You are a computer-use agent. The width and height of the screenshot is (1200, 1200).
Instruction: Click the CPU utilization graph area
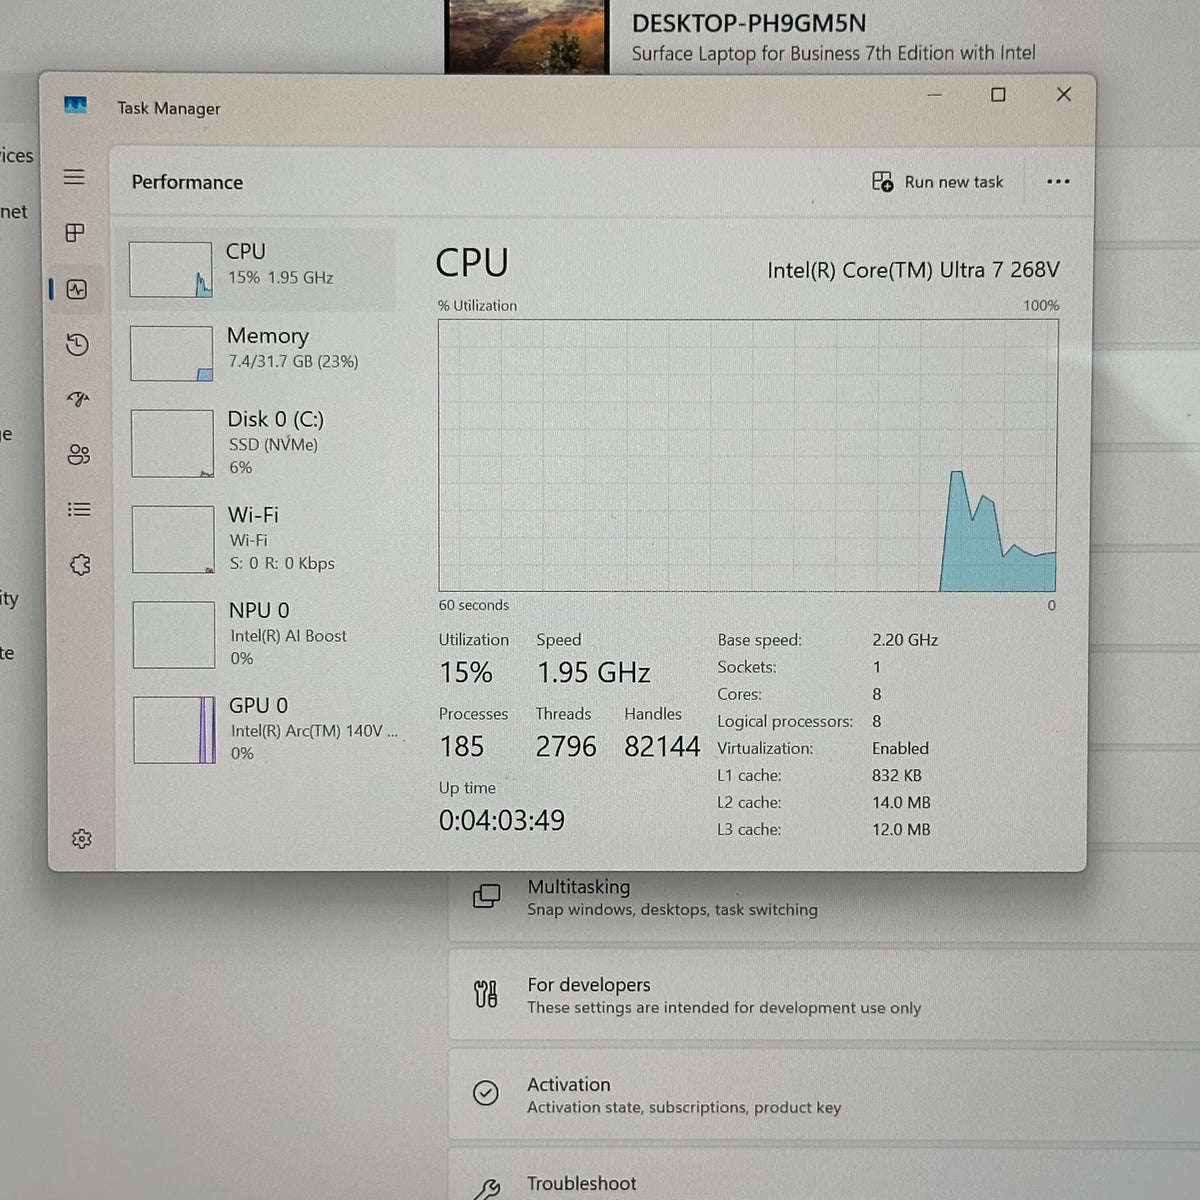coord(747,456)
